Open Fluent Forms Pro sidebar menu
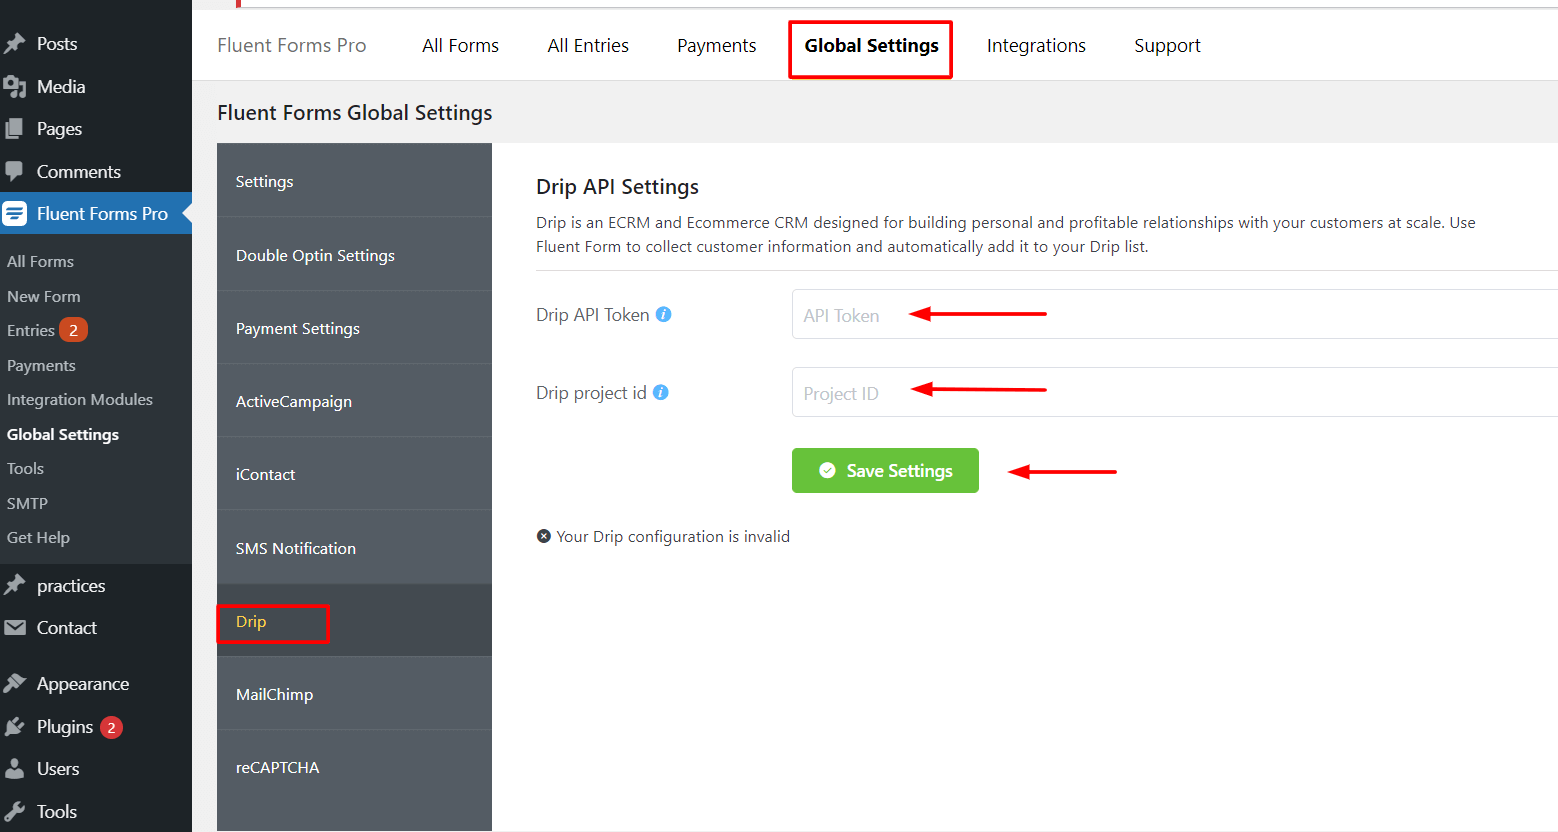 tap(96, 213)
